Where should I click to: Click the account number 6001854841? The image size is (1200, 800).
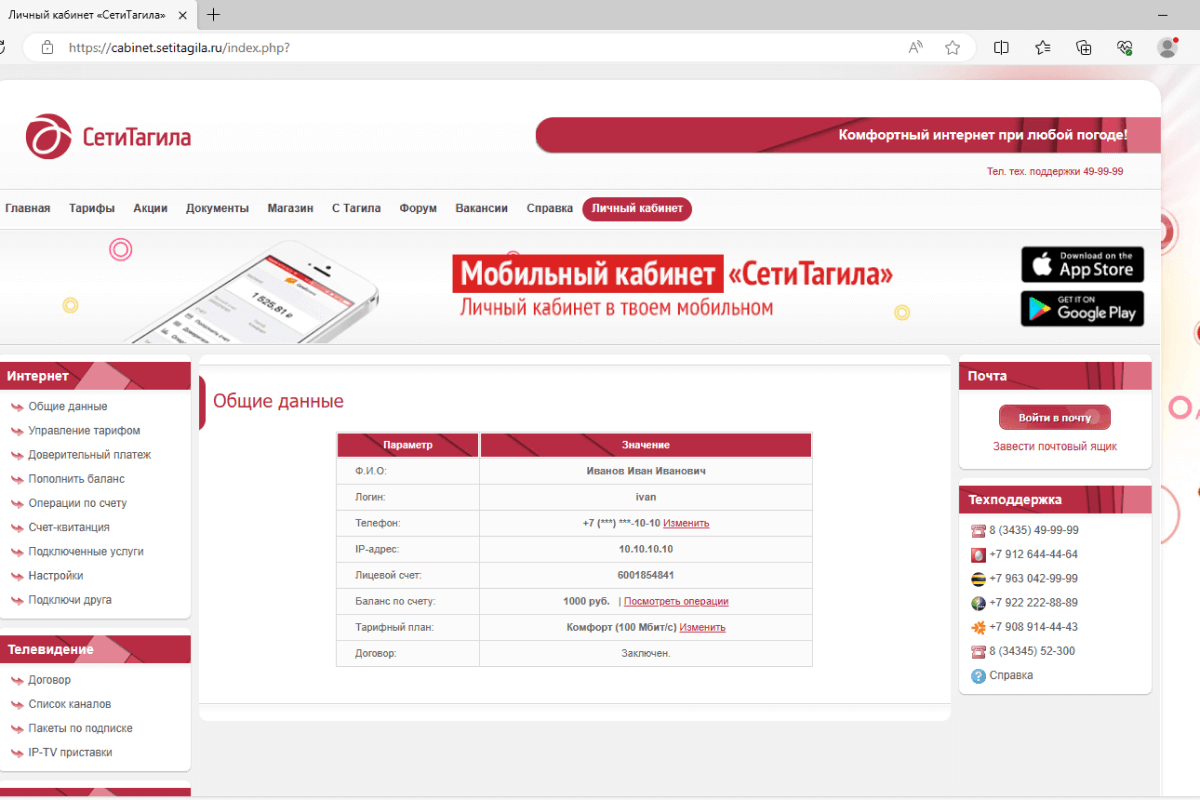pyautogui.click(x=646, y=575)
